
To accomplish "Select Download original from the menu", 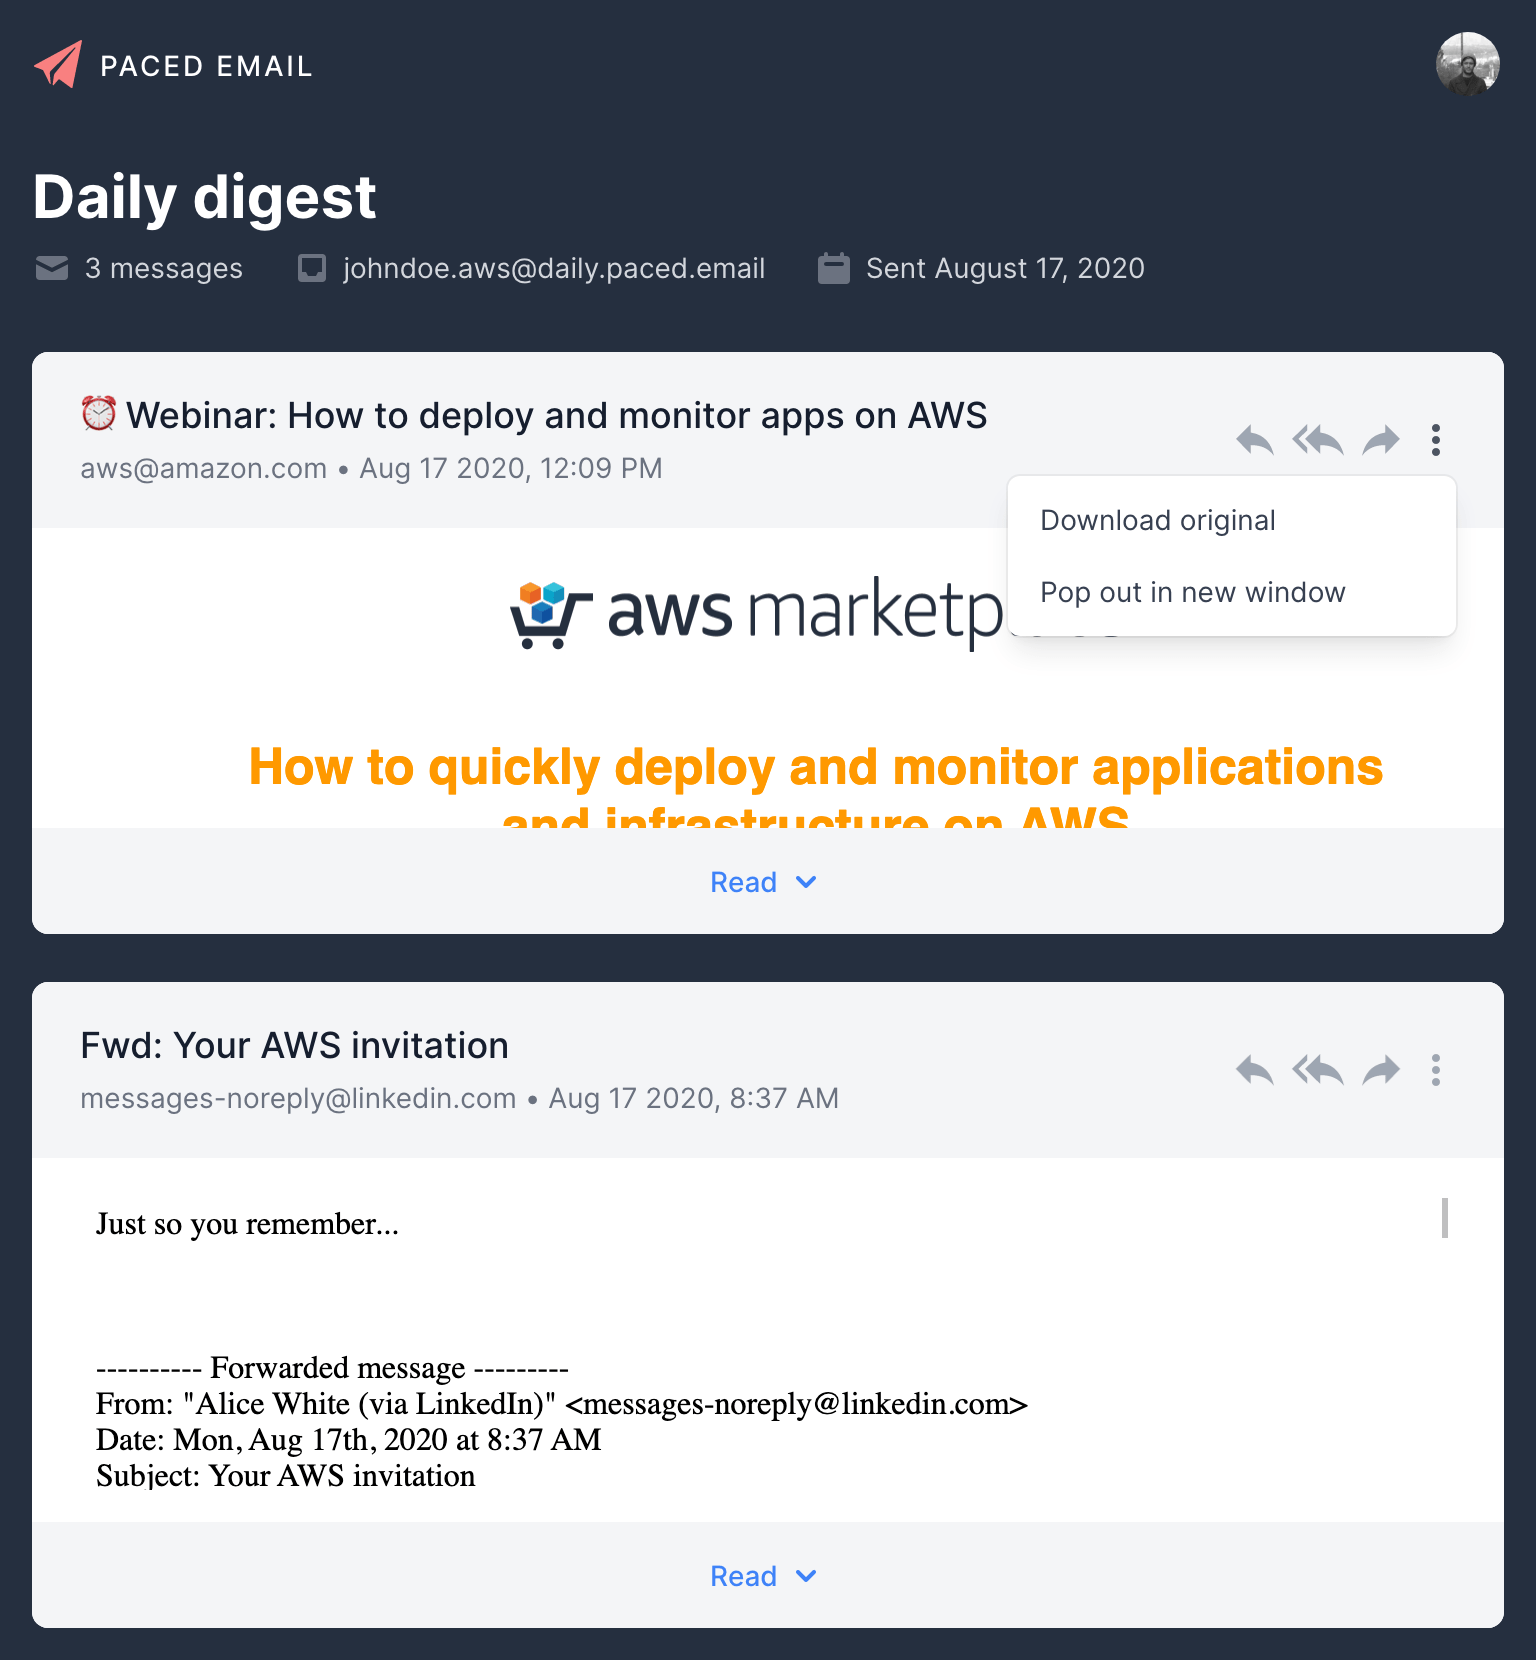I will coord(1232,520).
